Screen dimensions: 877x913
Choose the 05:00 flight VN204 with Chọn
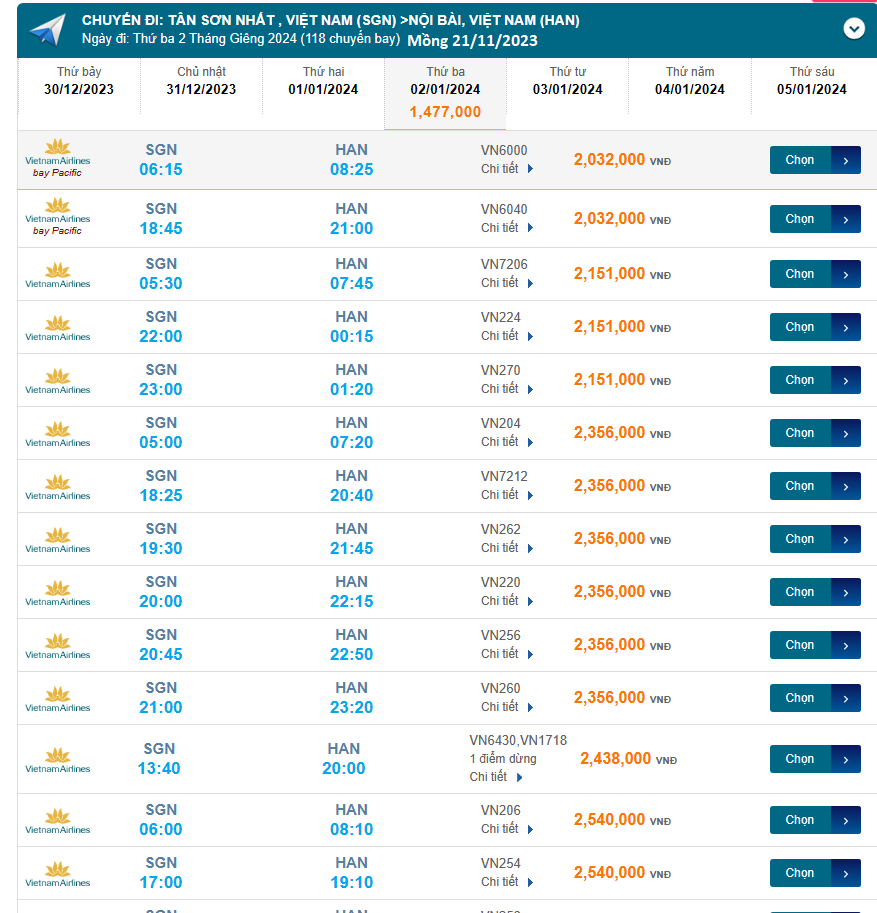pyautogui.click(x=814, y=433)
